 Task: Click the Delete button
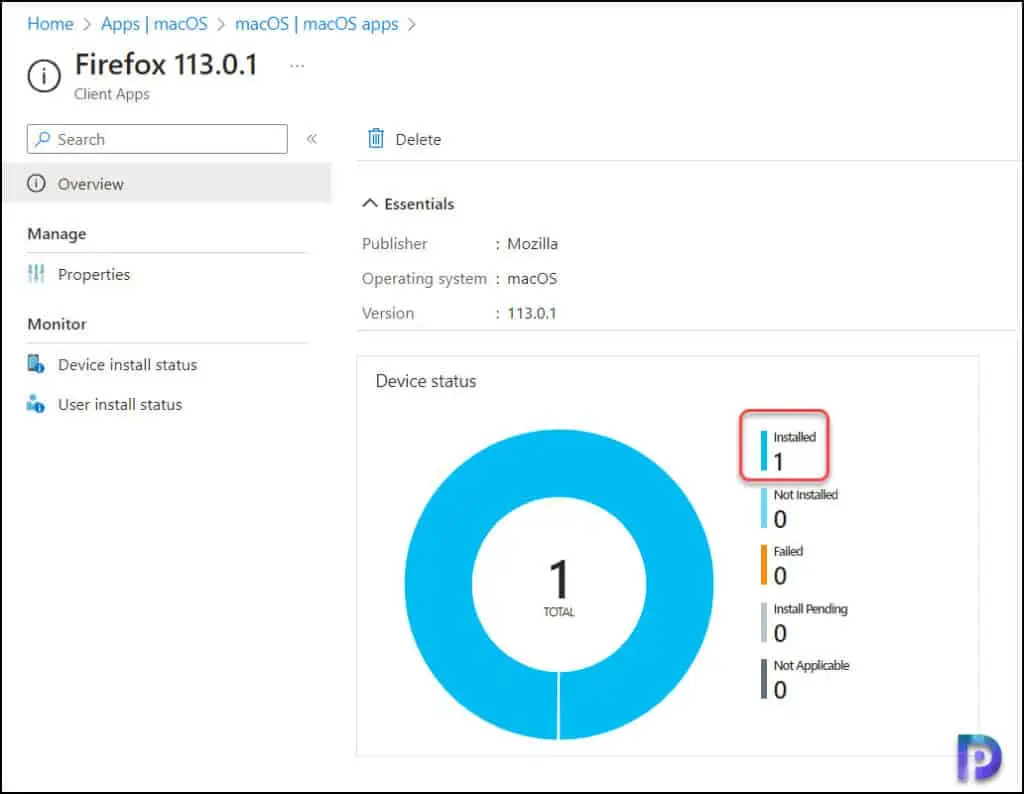[404, 139]
